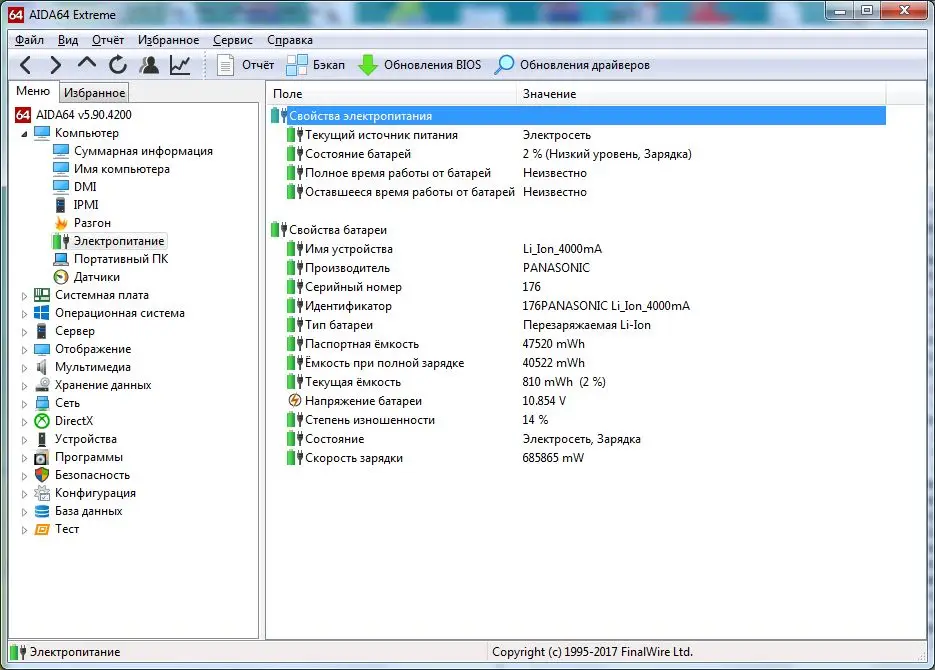Expand the Отображение tree node
This screenshot has height=670, width=935.
[24, 350]
